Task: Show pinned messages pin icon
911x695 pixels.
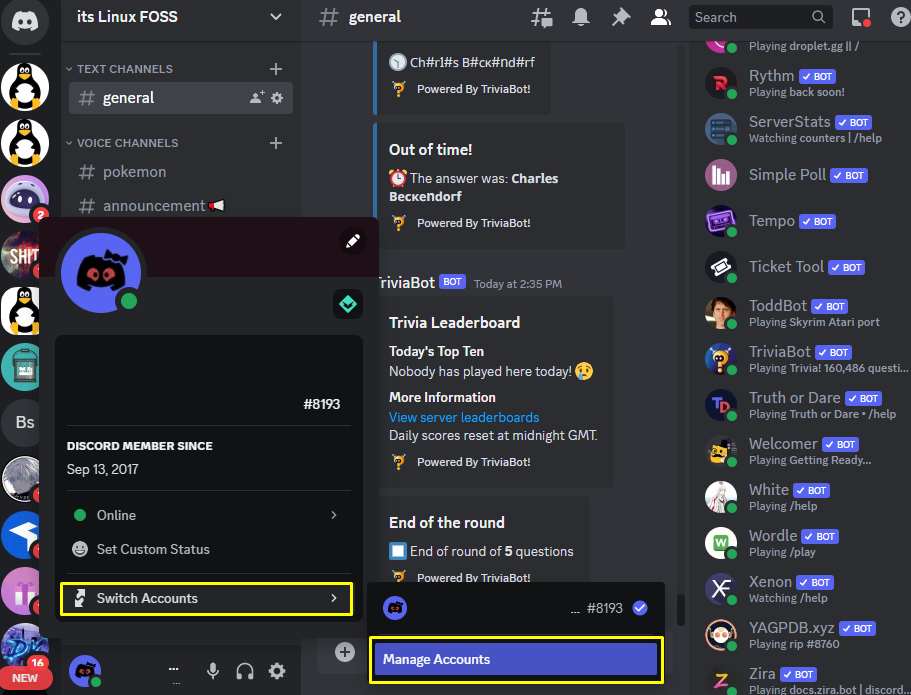Action: (x=621, y=17)
